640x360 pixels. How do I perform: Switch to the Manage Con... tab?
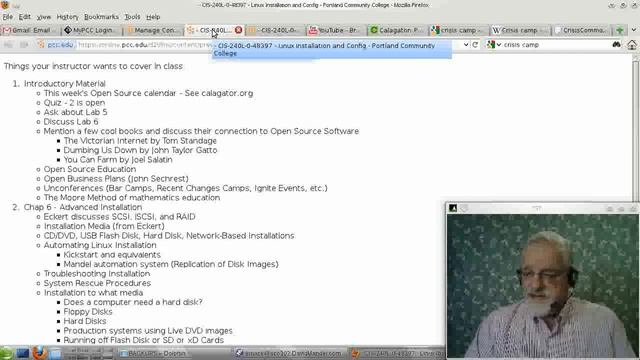coord(153,30)
